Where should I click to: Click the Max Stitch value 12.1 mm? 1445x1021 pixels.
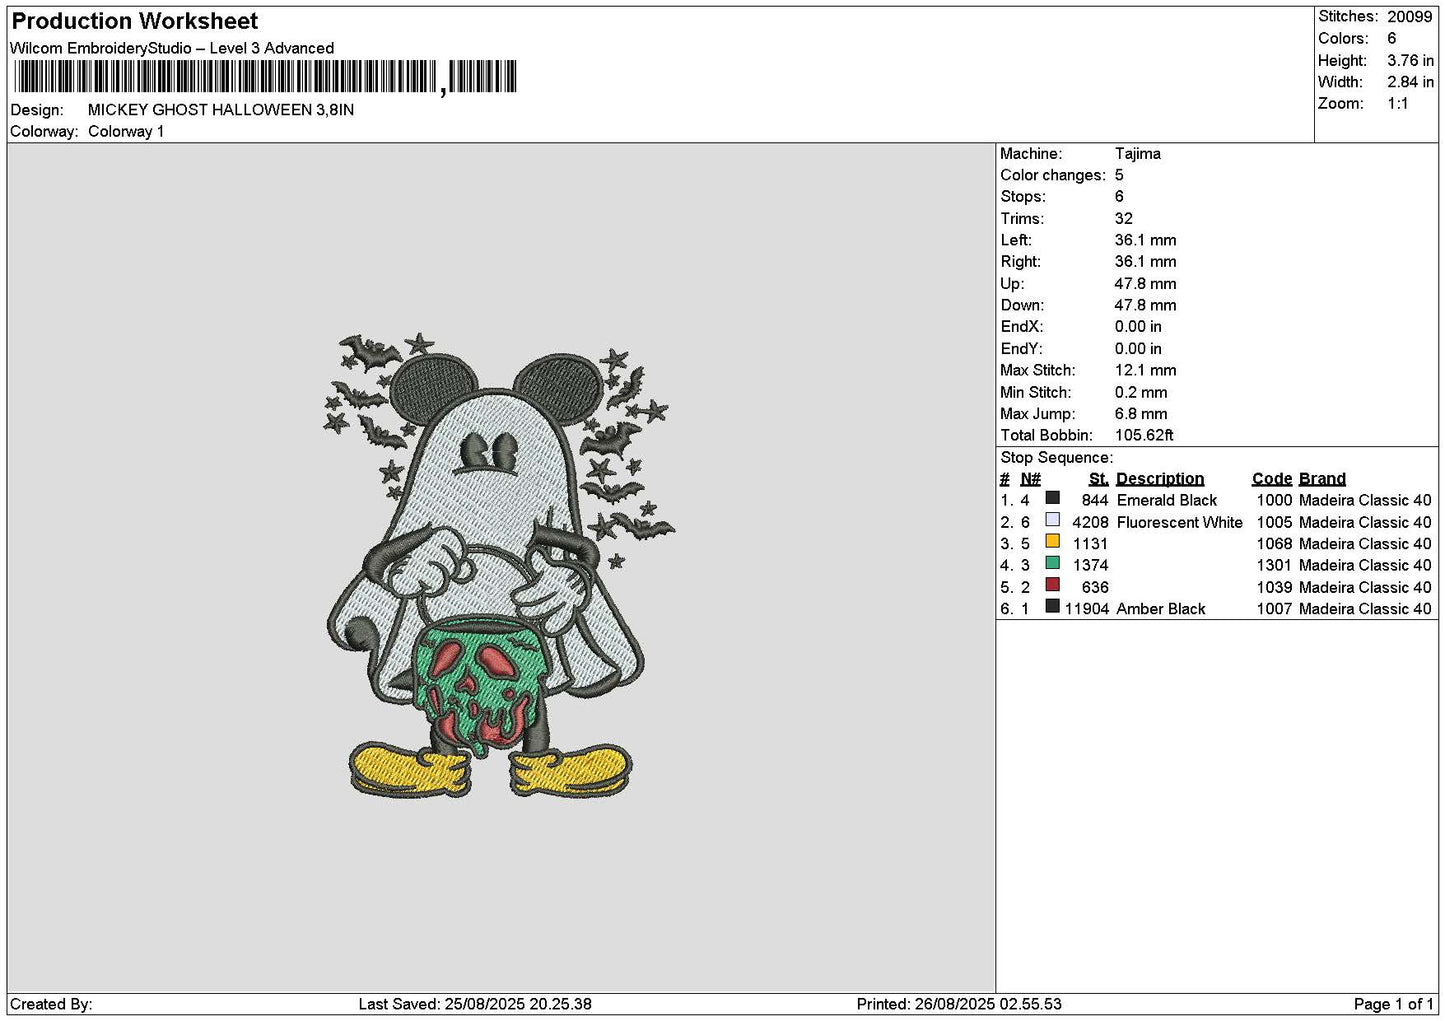[1146, 370]
